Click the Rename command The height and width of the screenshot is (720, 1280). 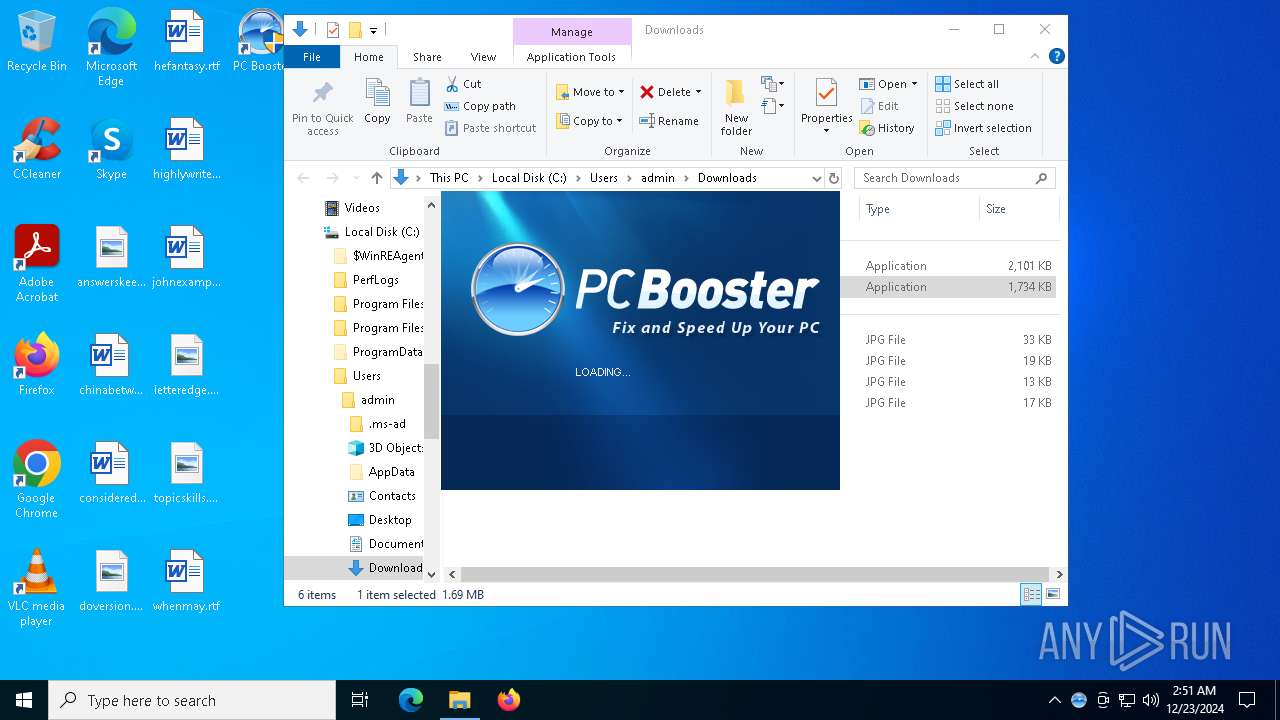(669, 121)
